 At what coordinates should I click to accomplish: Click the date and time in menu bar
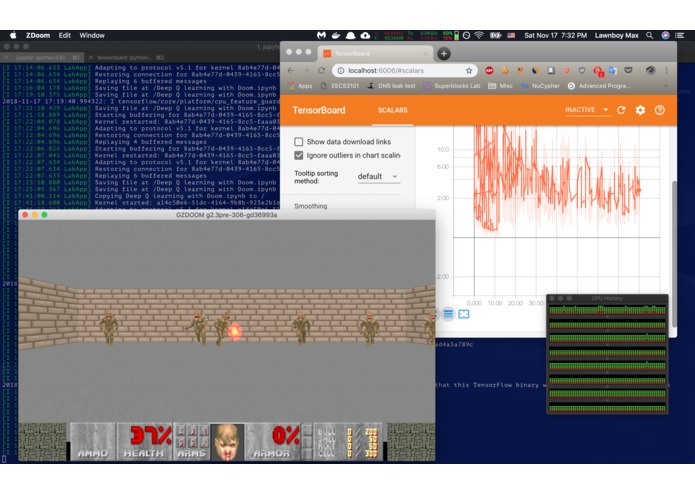point(555,35)
